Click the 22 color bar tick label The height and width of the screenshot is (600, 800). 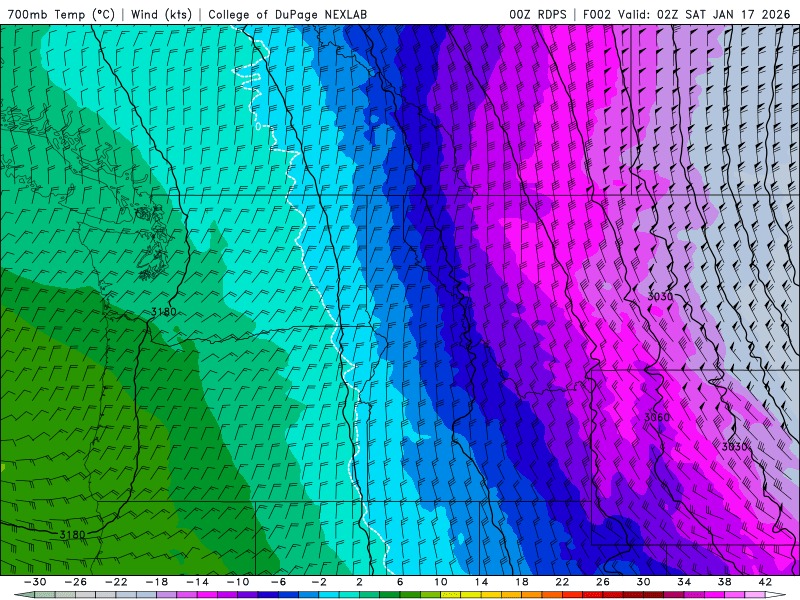coord(562,582)
